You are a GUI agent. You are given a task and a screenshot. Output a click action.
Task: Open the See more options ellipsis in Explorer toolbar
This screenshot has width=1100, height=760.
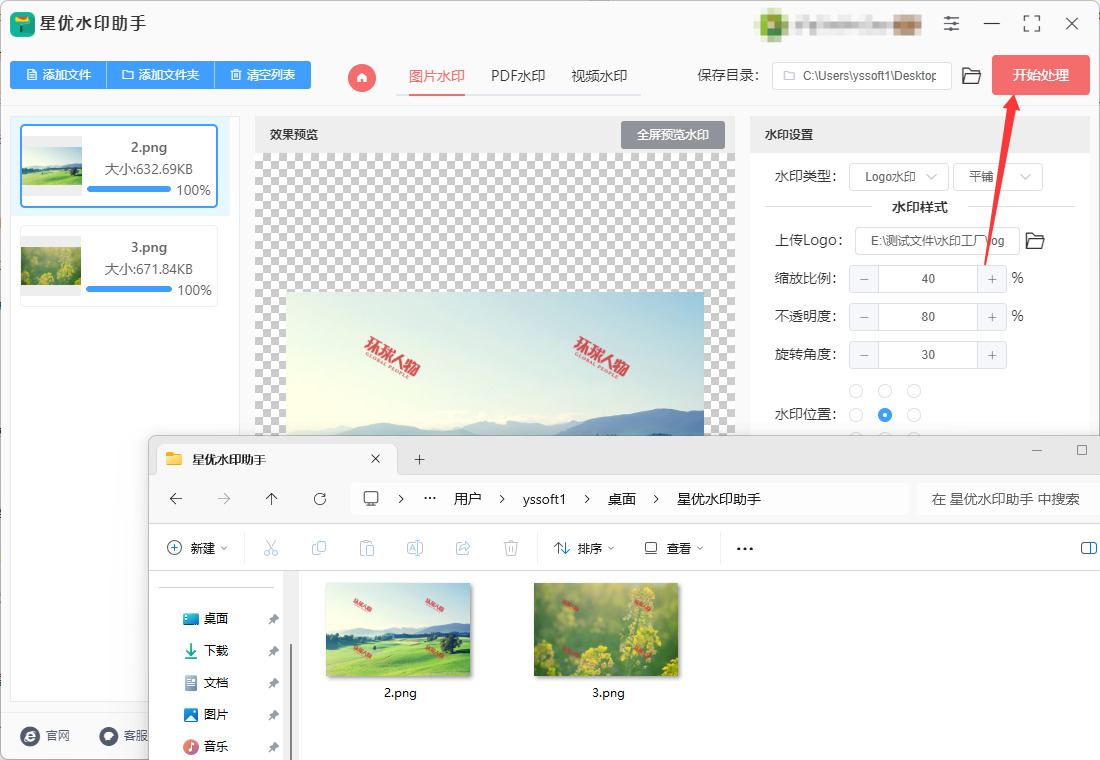click(x=745, y=548)
